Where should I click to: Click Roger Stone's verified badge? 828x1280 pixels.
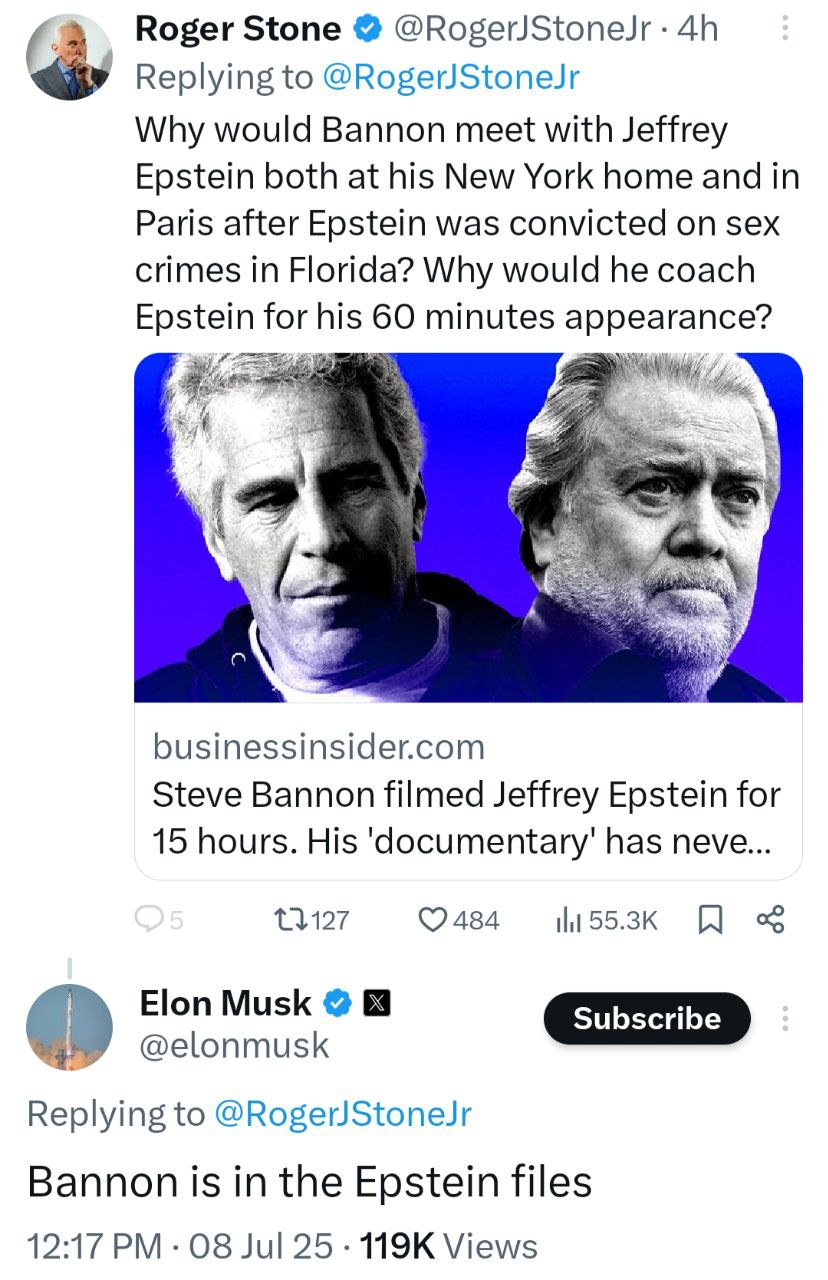pos(369,30)
